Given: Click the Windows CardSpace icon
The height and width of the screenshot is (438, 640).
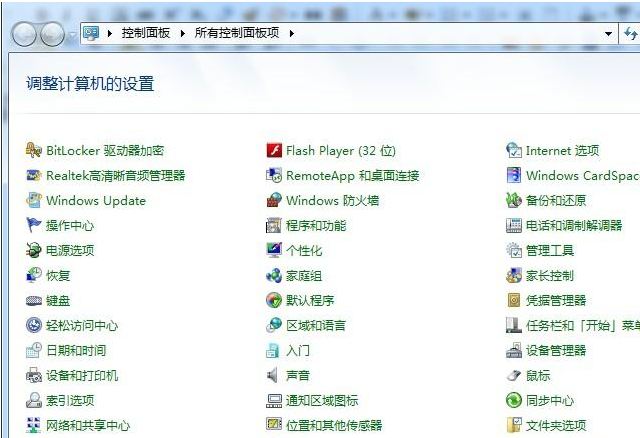Looking at the screenshot, I should (x=514, y=176).
